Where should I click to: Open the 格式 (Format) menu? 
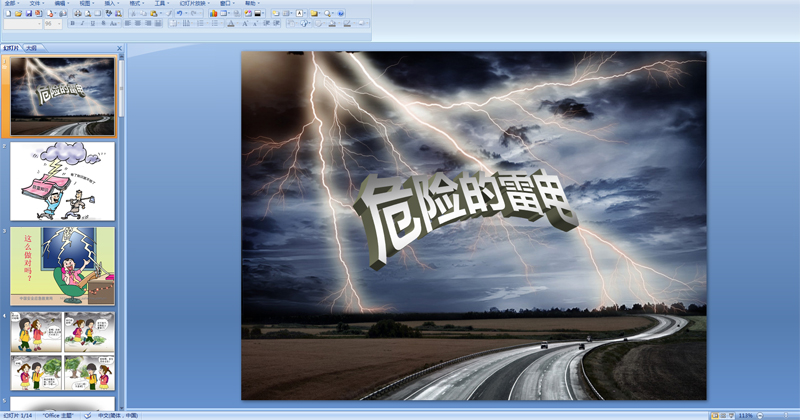[x=136, y=3]
